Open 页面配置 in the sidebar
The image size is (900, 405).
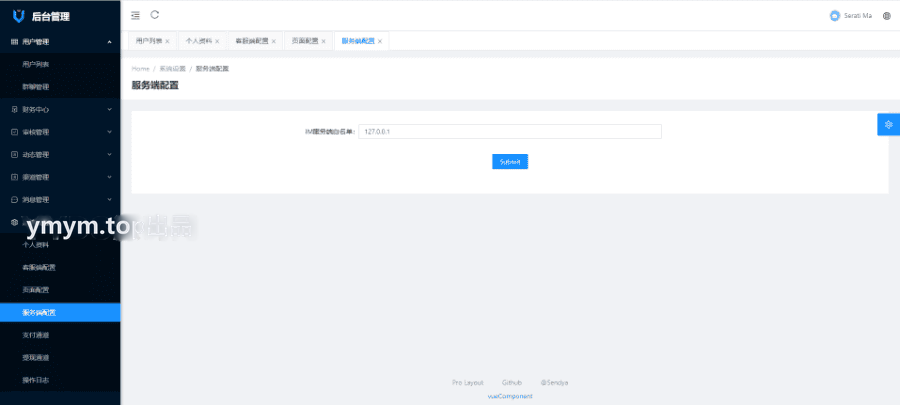pos(60,290)
